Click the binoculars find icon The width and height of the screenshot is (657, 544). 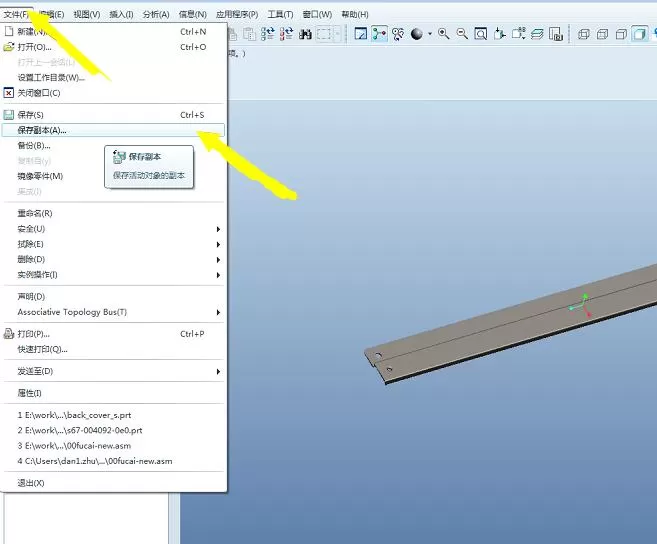point(305,34)
